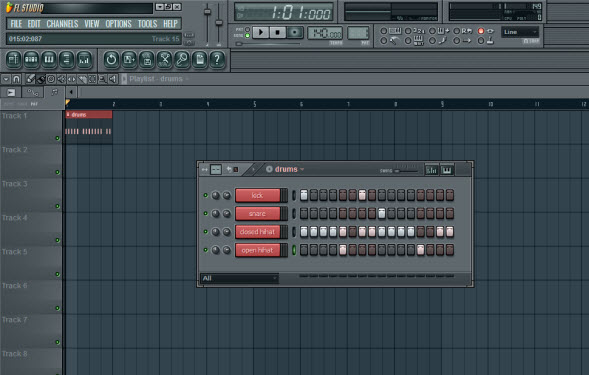Toggle the magnet snap icon in Playlist
The width and height of the screenshot is (589, 375).
(16, 79)
